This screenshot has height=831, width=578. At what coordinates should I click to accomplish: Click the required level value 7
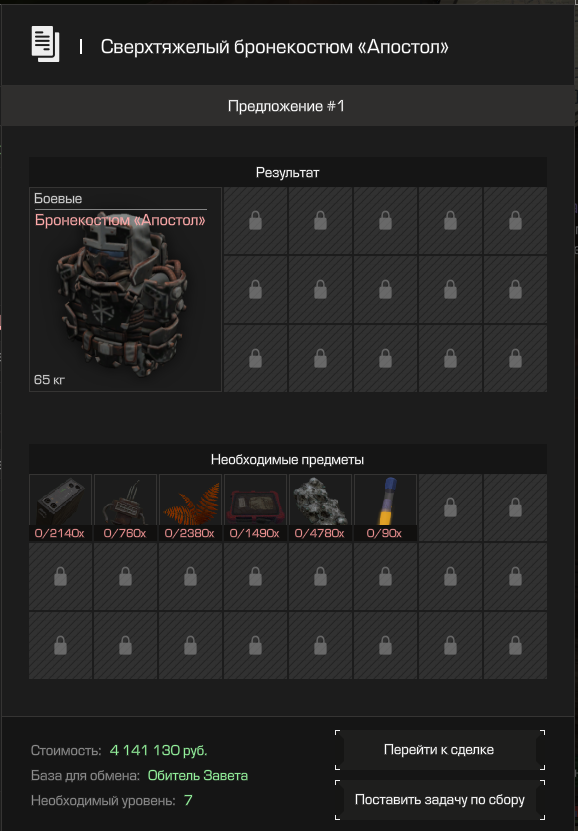(x=188, y=800)
